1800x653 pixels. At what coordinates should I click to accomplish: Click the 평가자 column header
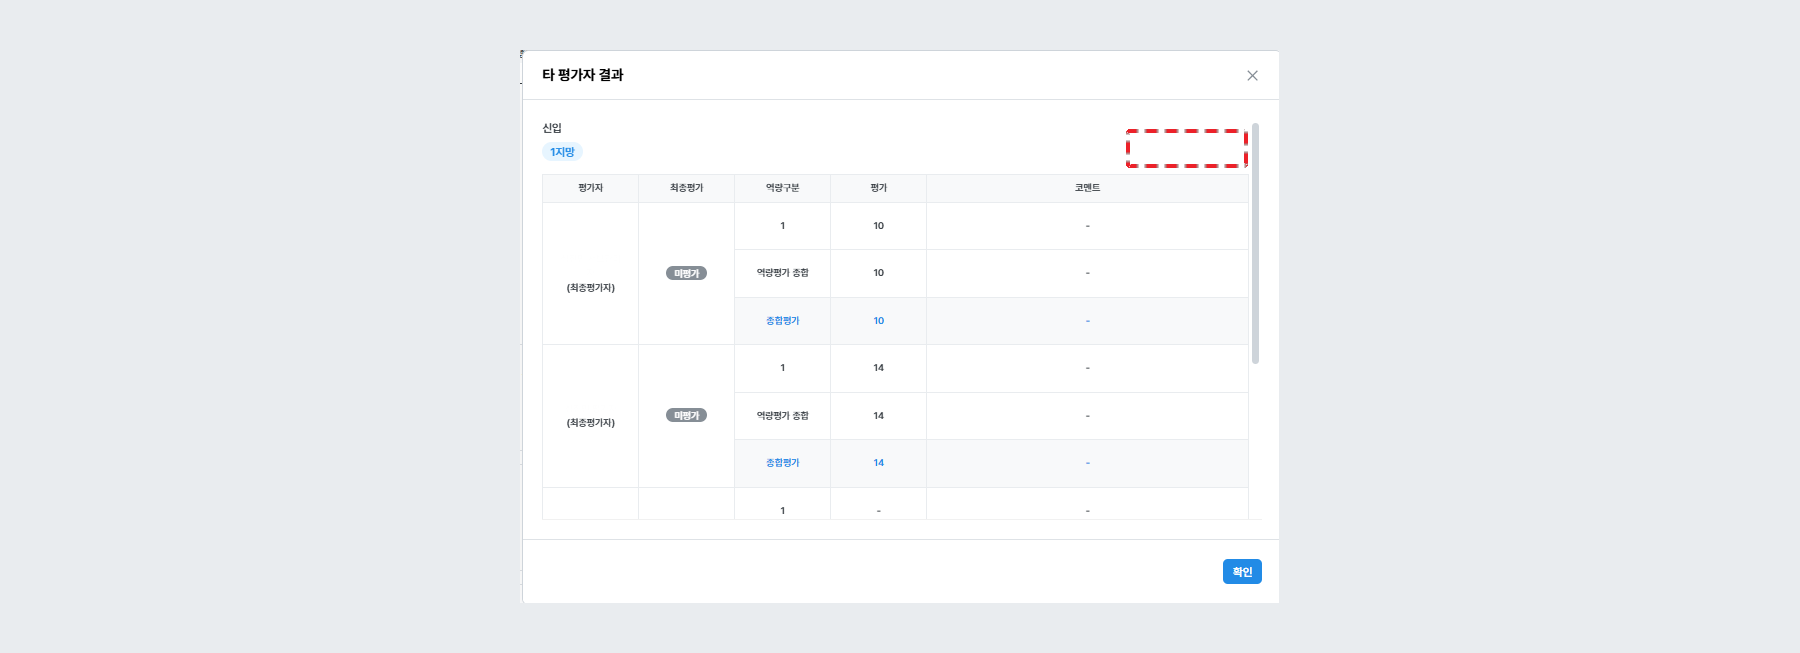click(590, 188)
